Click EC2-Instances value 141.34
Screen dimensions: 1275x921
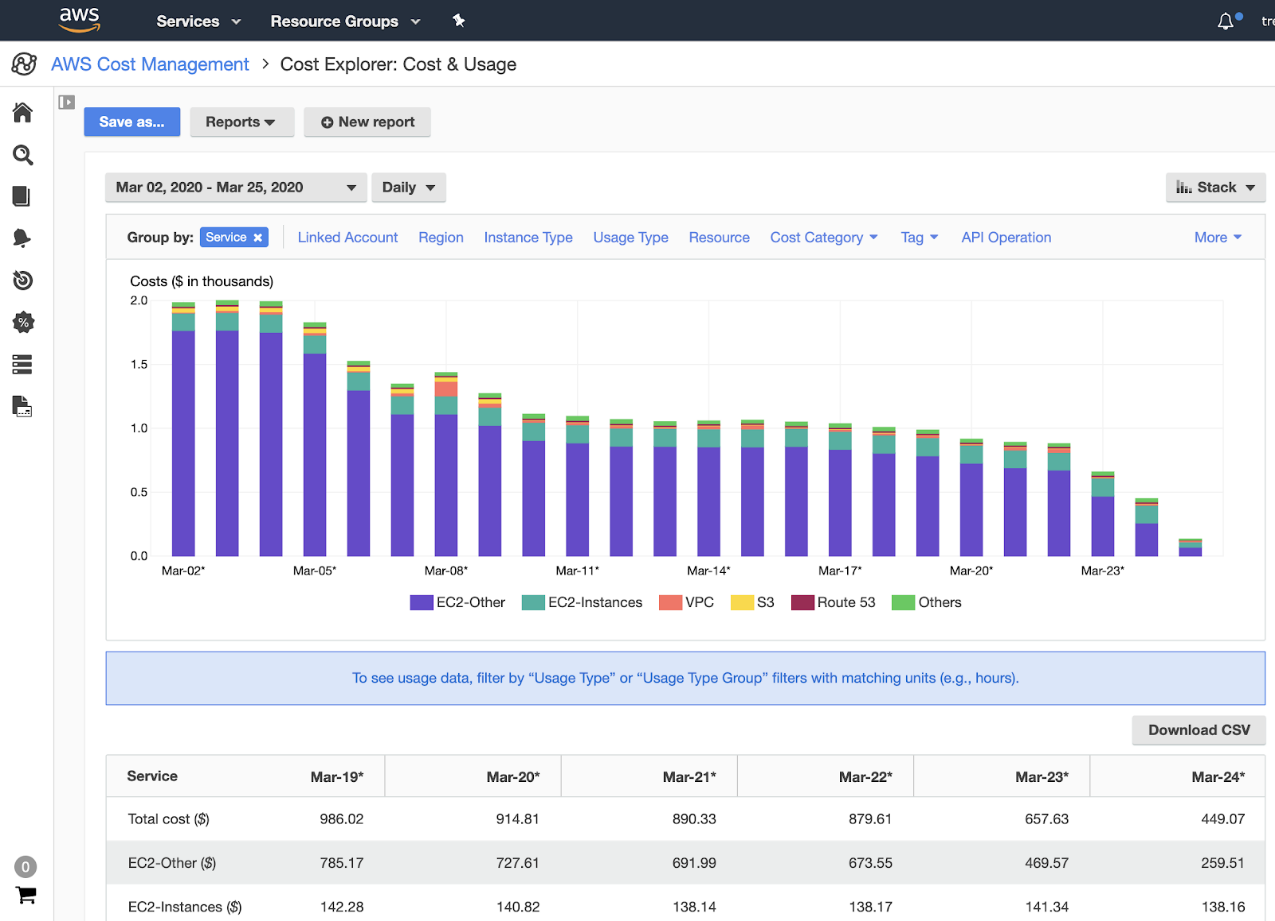pyautogui.click(x=1047, y=907)
